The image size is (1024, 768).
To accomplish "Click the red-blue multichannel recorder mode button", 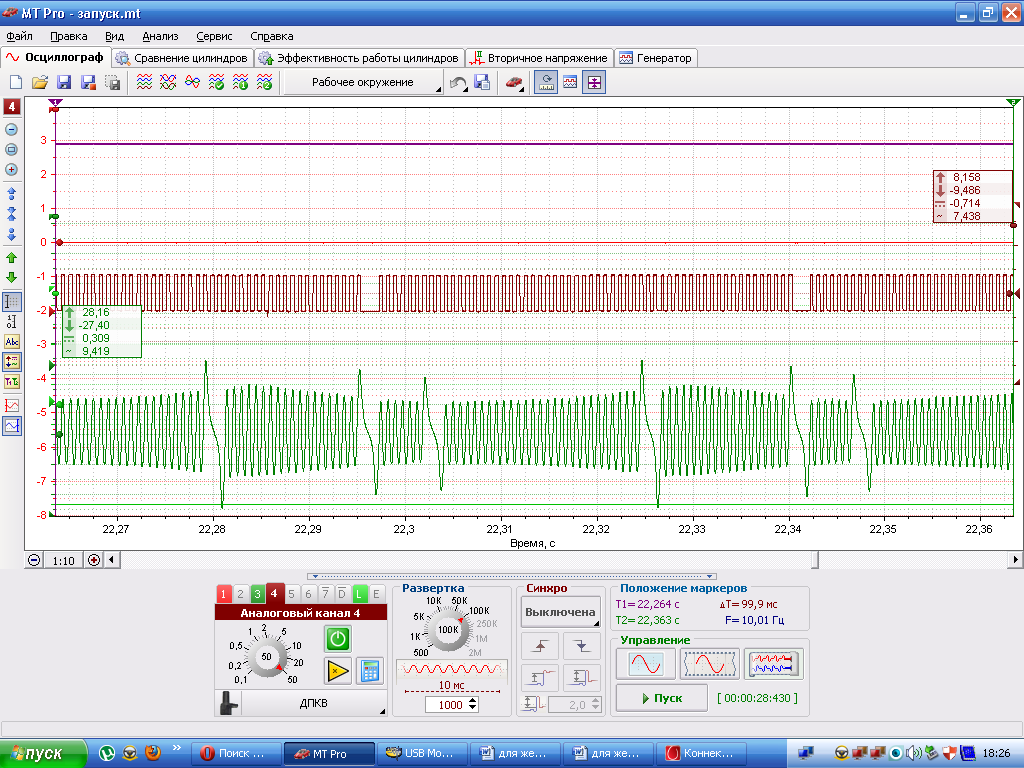I will point(773,664).
